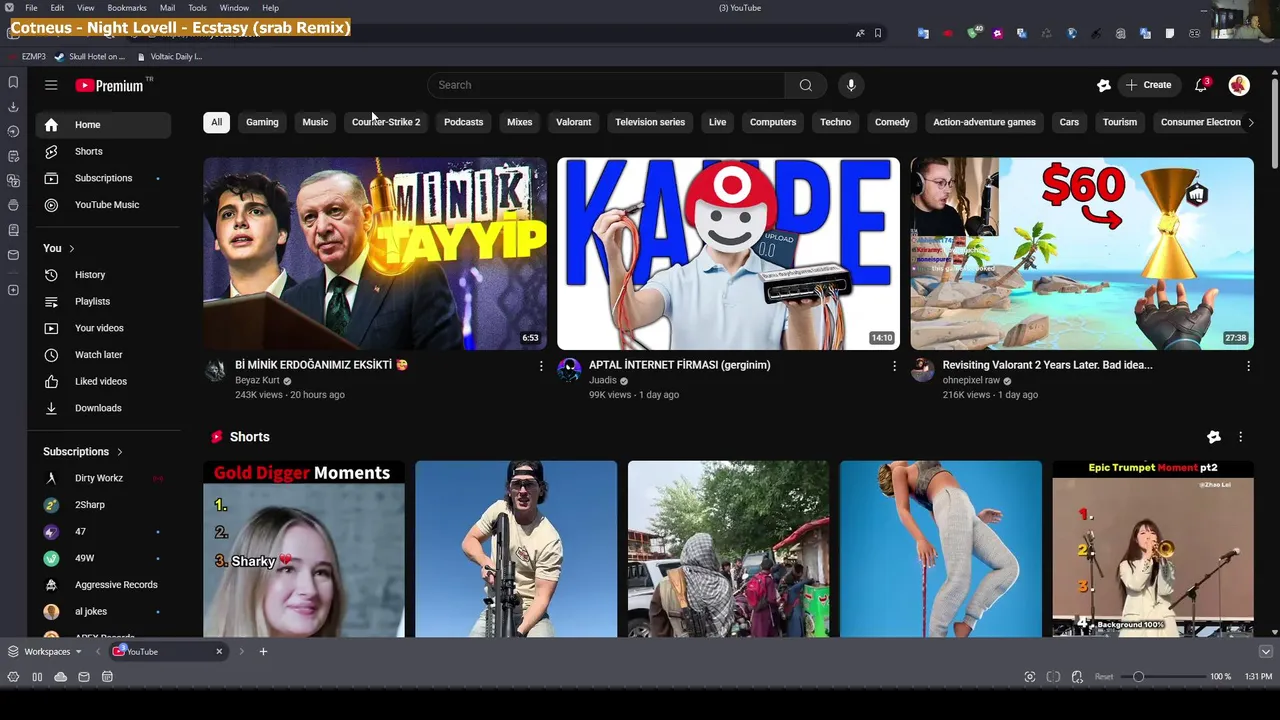Open the mail icon in status bar
Viewport: 1280px width, 720px height.
[84, 677]
